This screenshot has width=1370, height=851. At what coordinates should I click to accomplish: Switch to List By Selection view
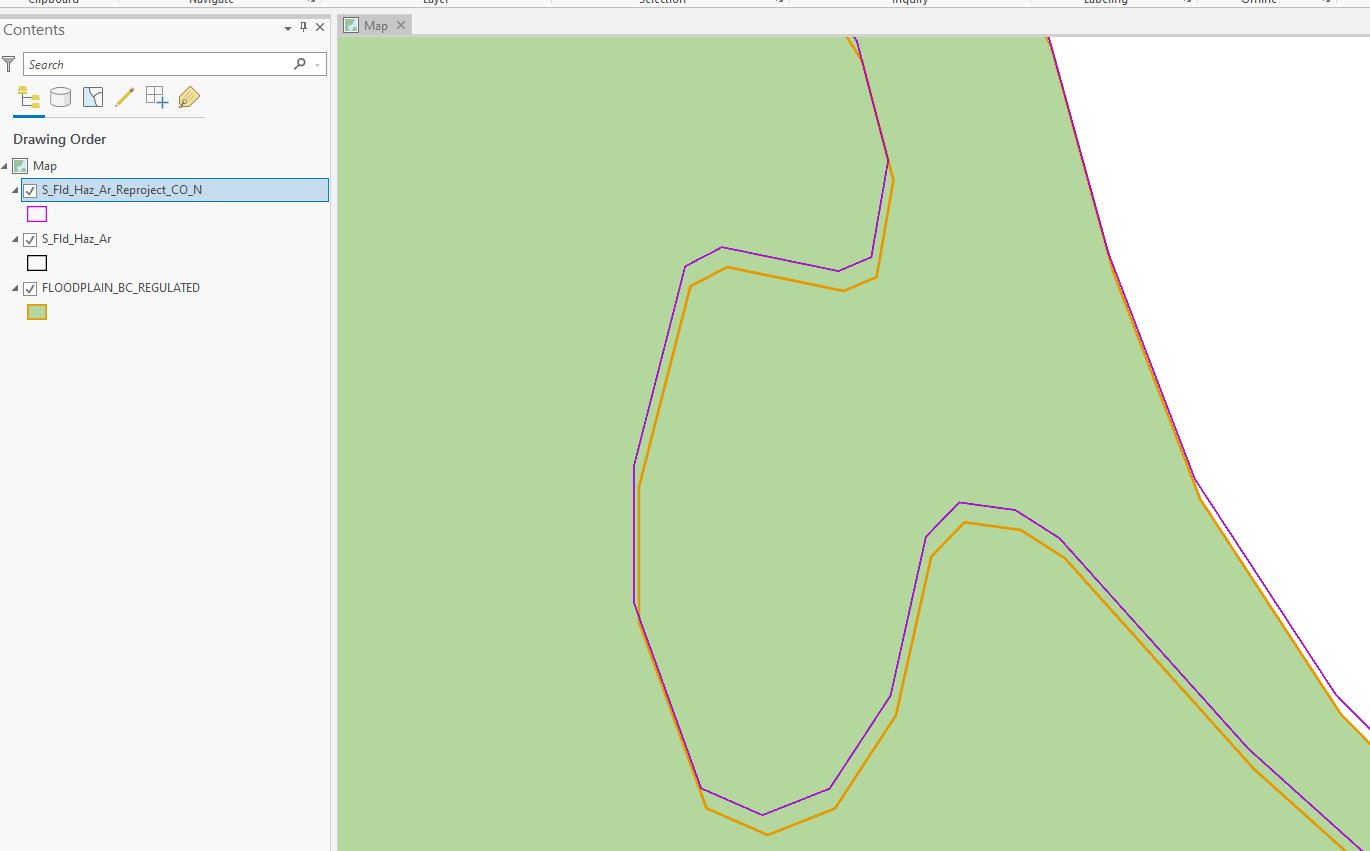coord(93,97)
